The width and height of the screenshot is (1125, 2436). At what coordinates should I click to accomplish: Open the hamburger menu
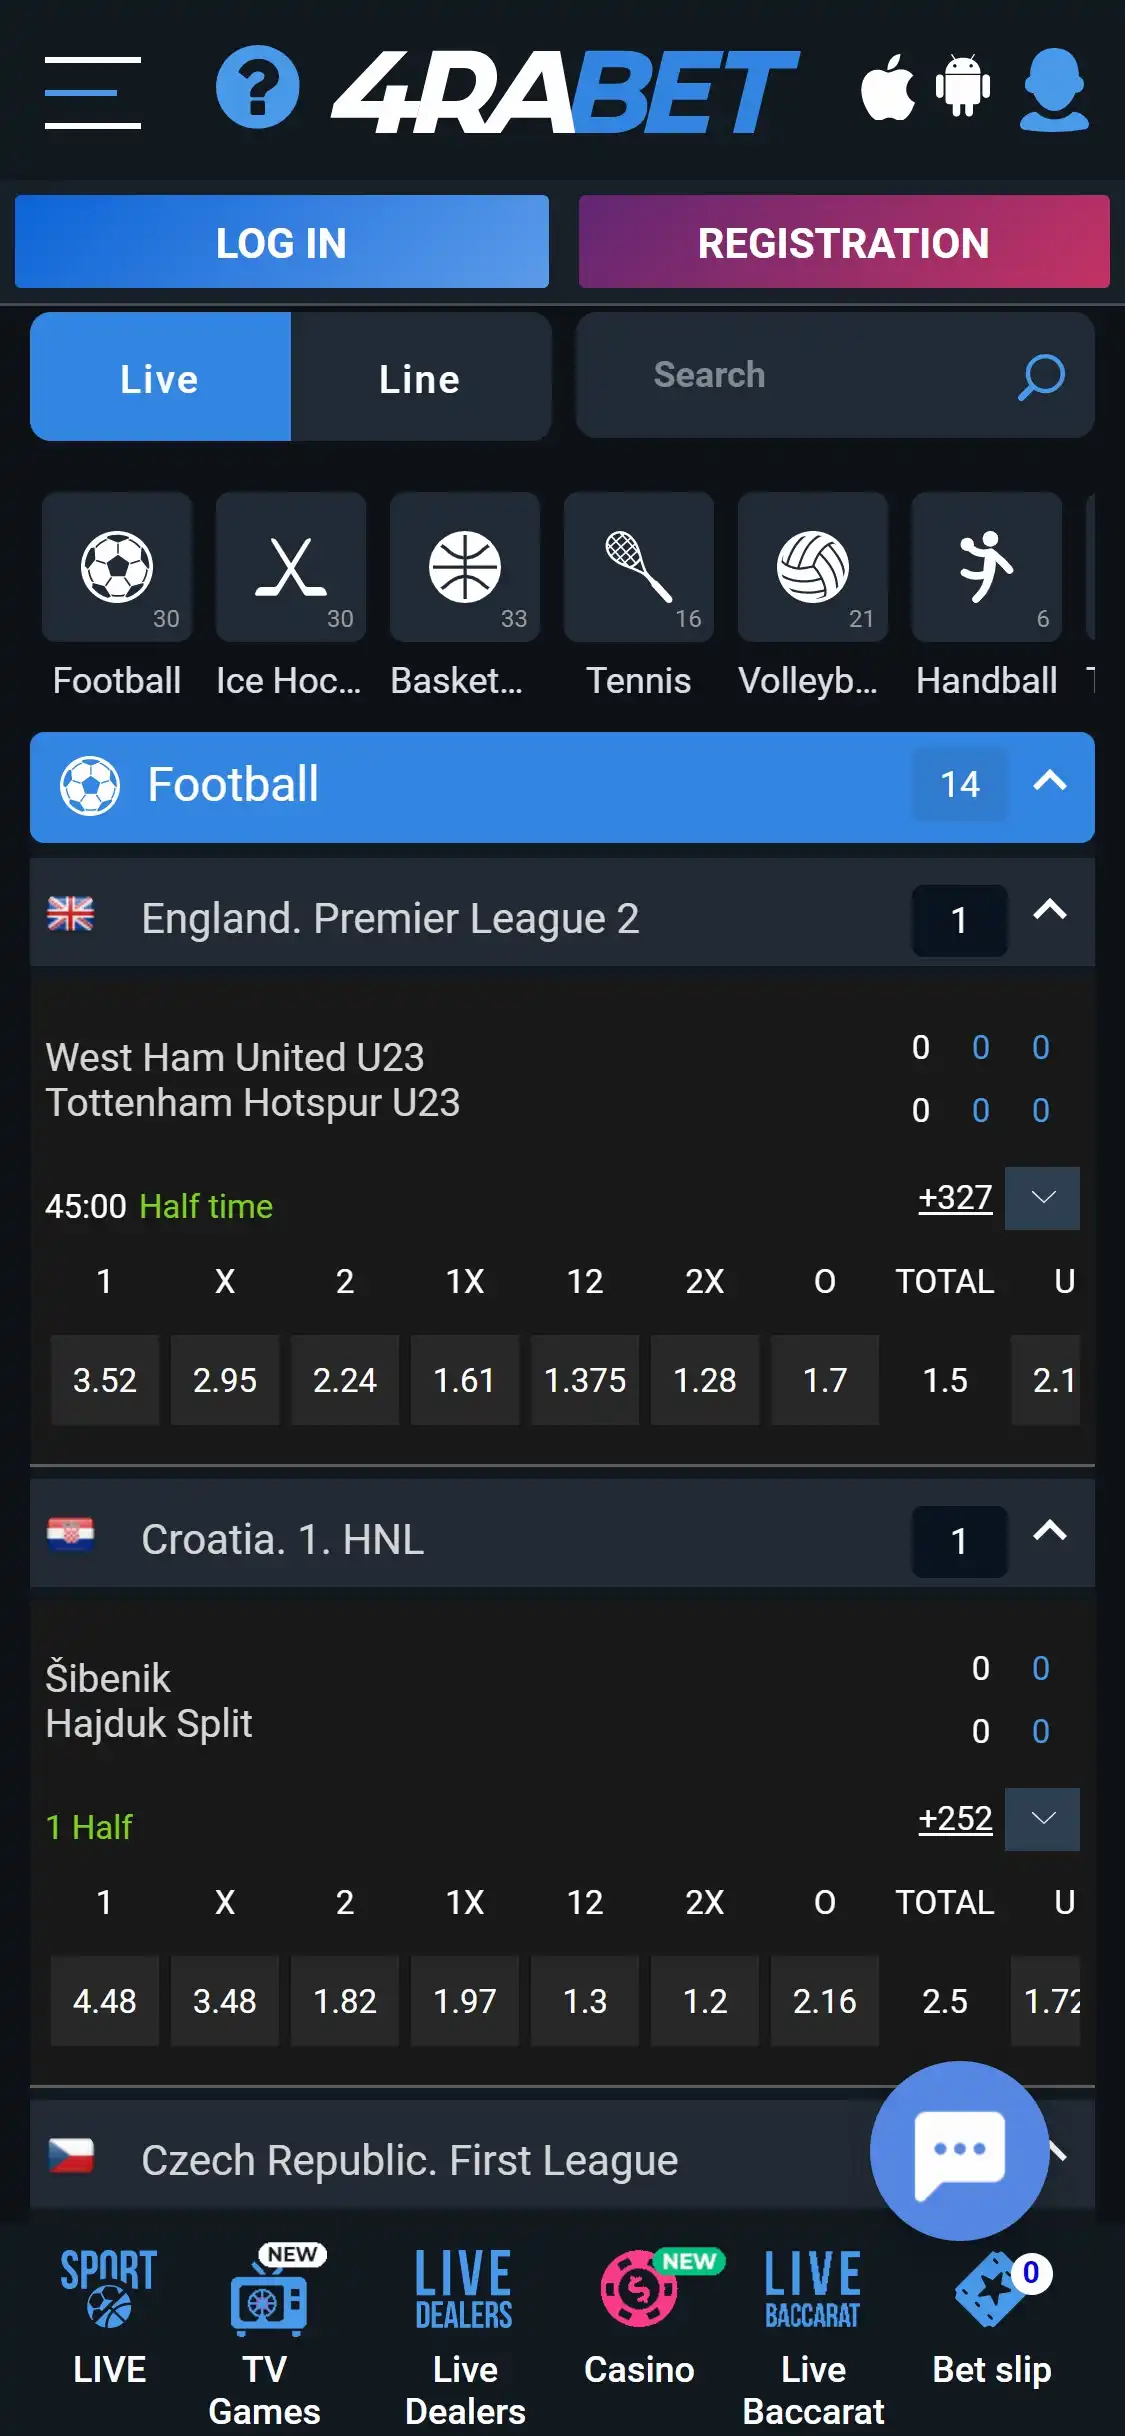coord(92,92)
